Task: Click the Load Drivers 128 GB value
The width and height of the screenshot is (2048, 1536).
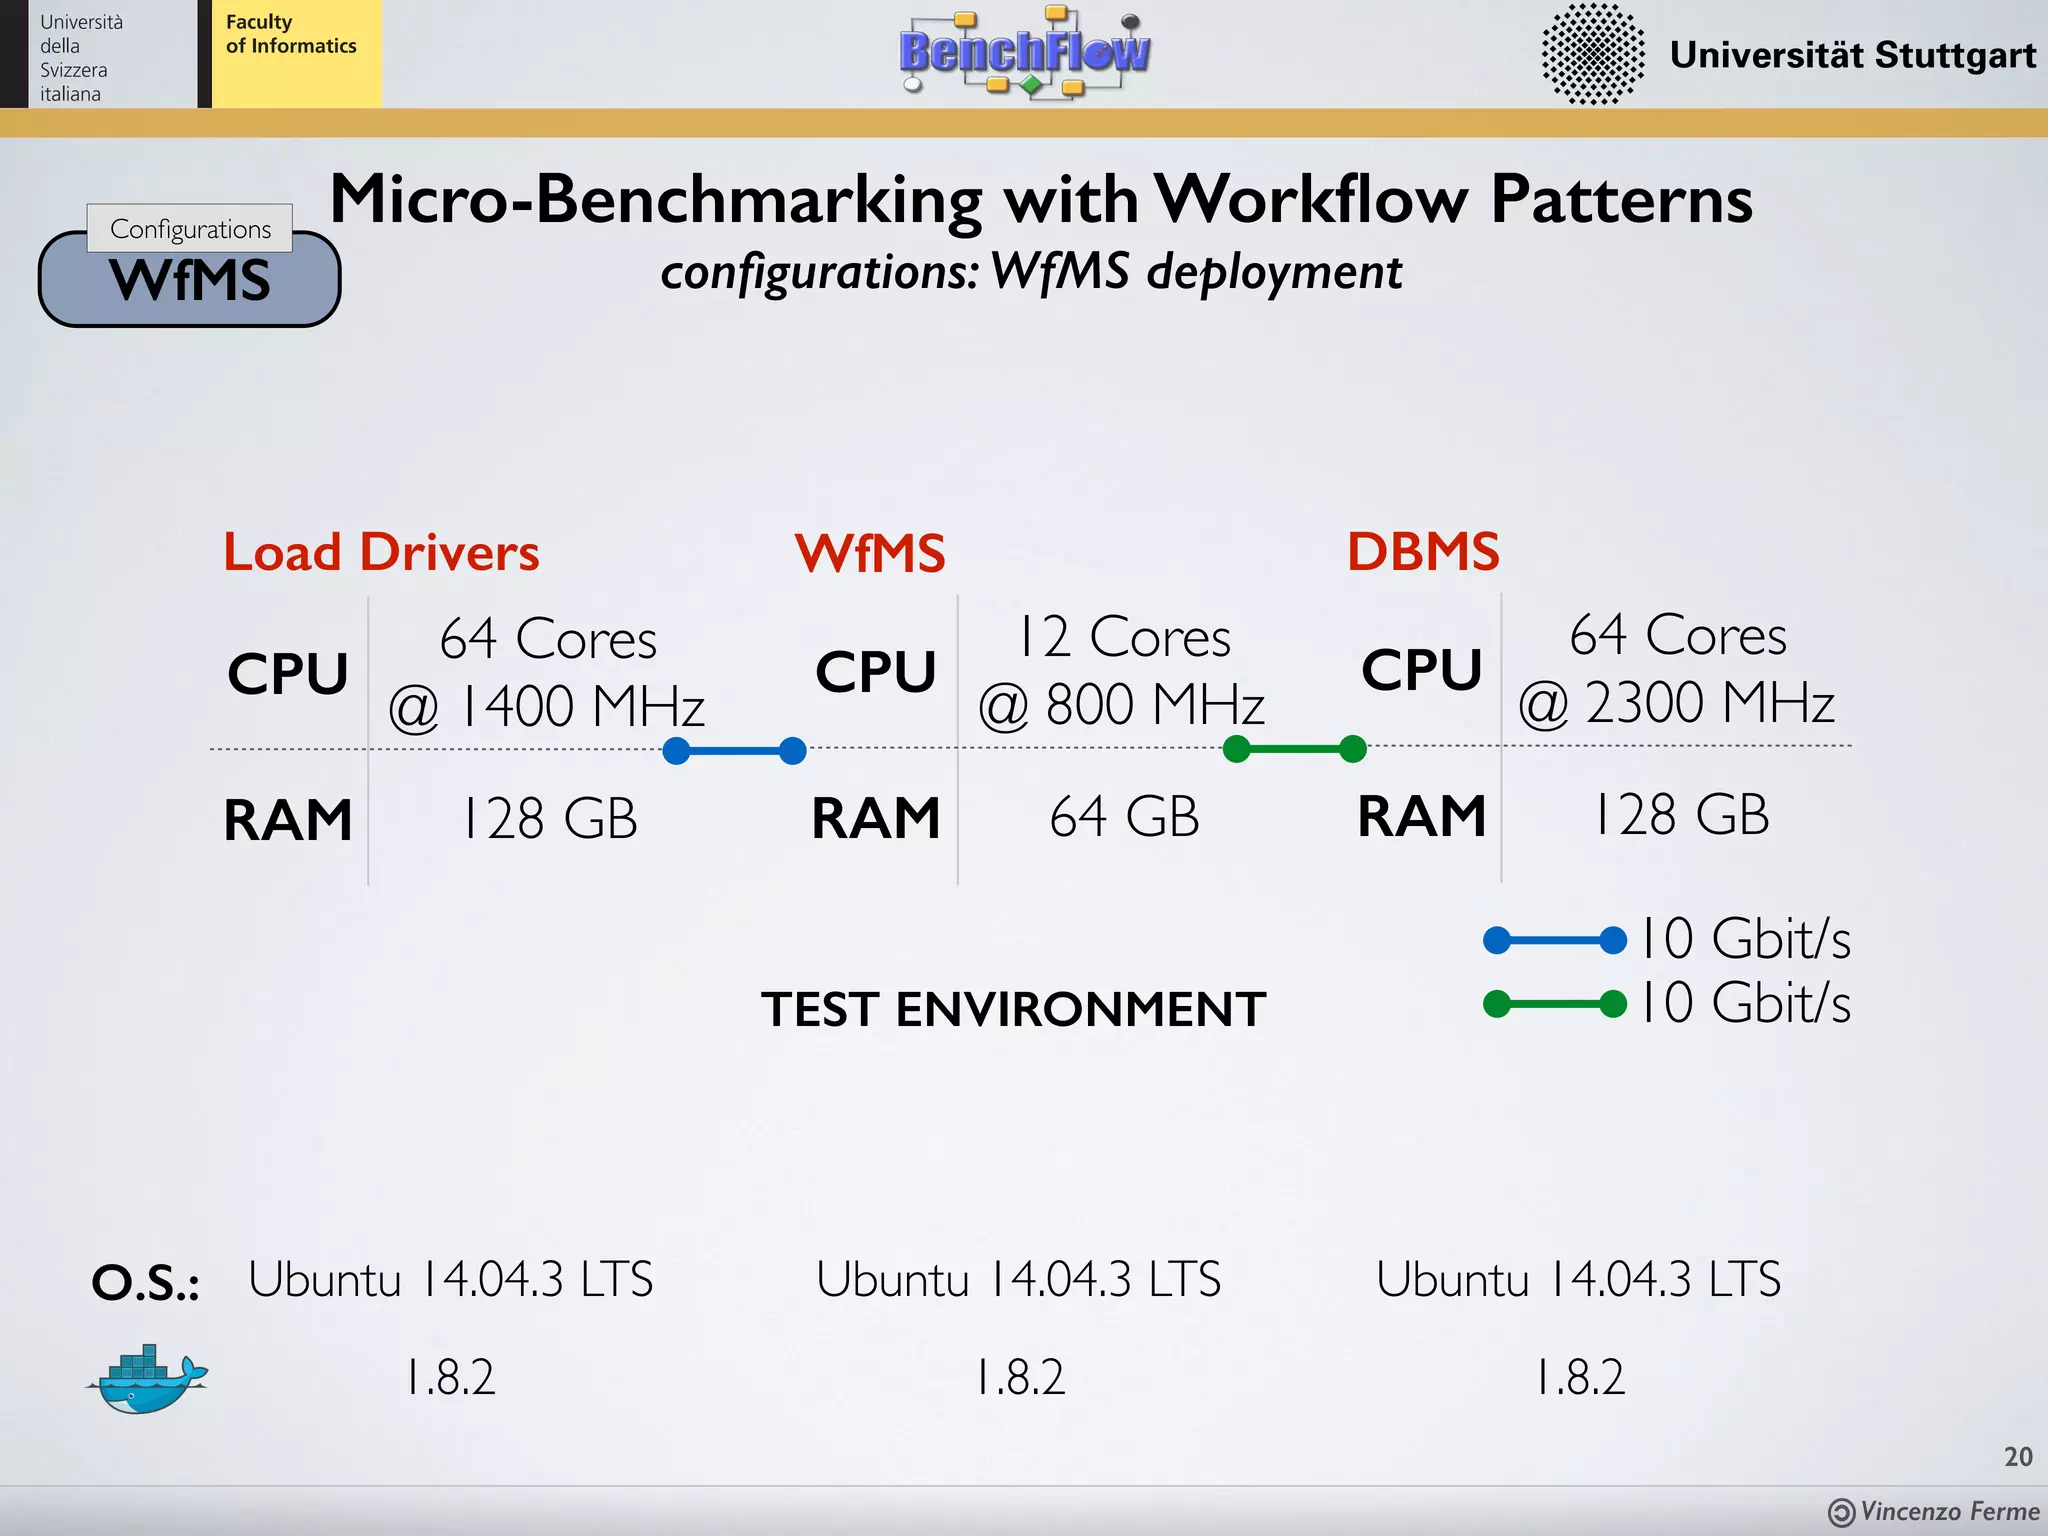Action: (x=549, y=818)
